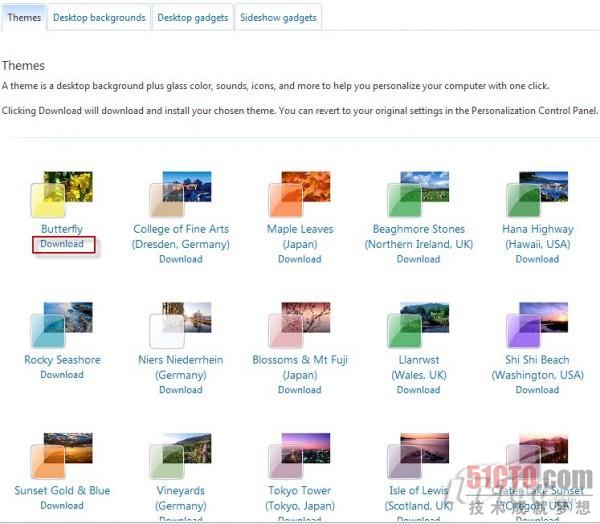Click the Maple Leaves theme thumbnail
This screenshot has height=524, width=600.
[300, 194]
